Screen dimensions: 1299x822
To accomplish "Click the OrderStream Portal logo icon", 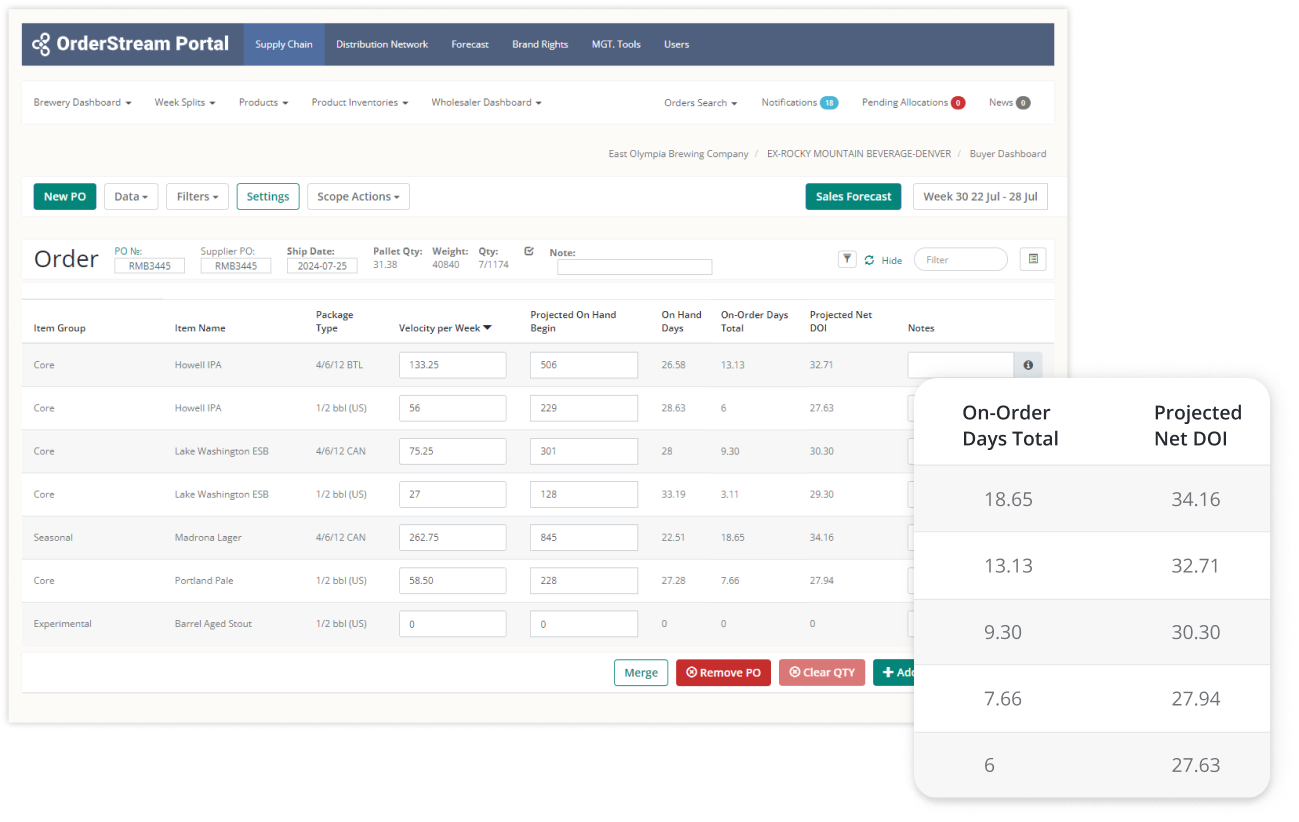I will click(x=41, y=44).
